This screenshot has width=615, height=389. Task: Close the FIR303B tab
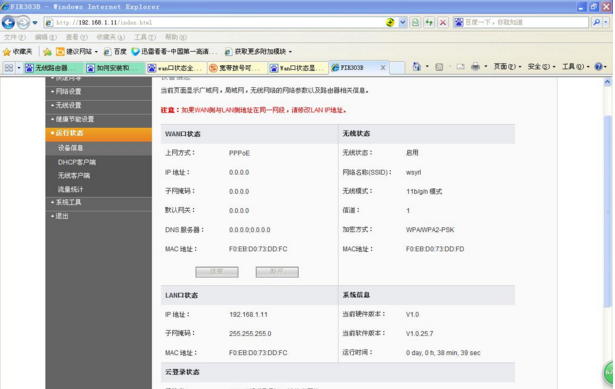(x=383, y=67)
